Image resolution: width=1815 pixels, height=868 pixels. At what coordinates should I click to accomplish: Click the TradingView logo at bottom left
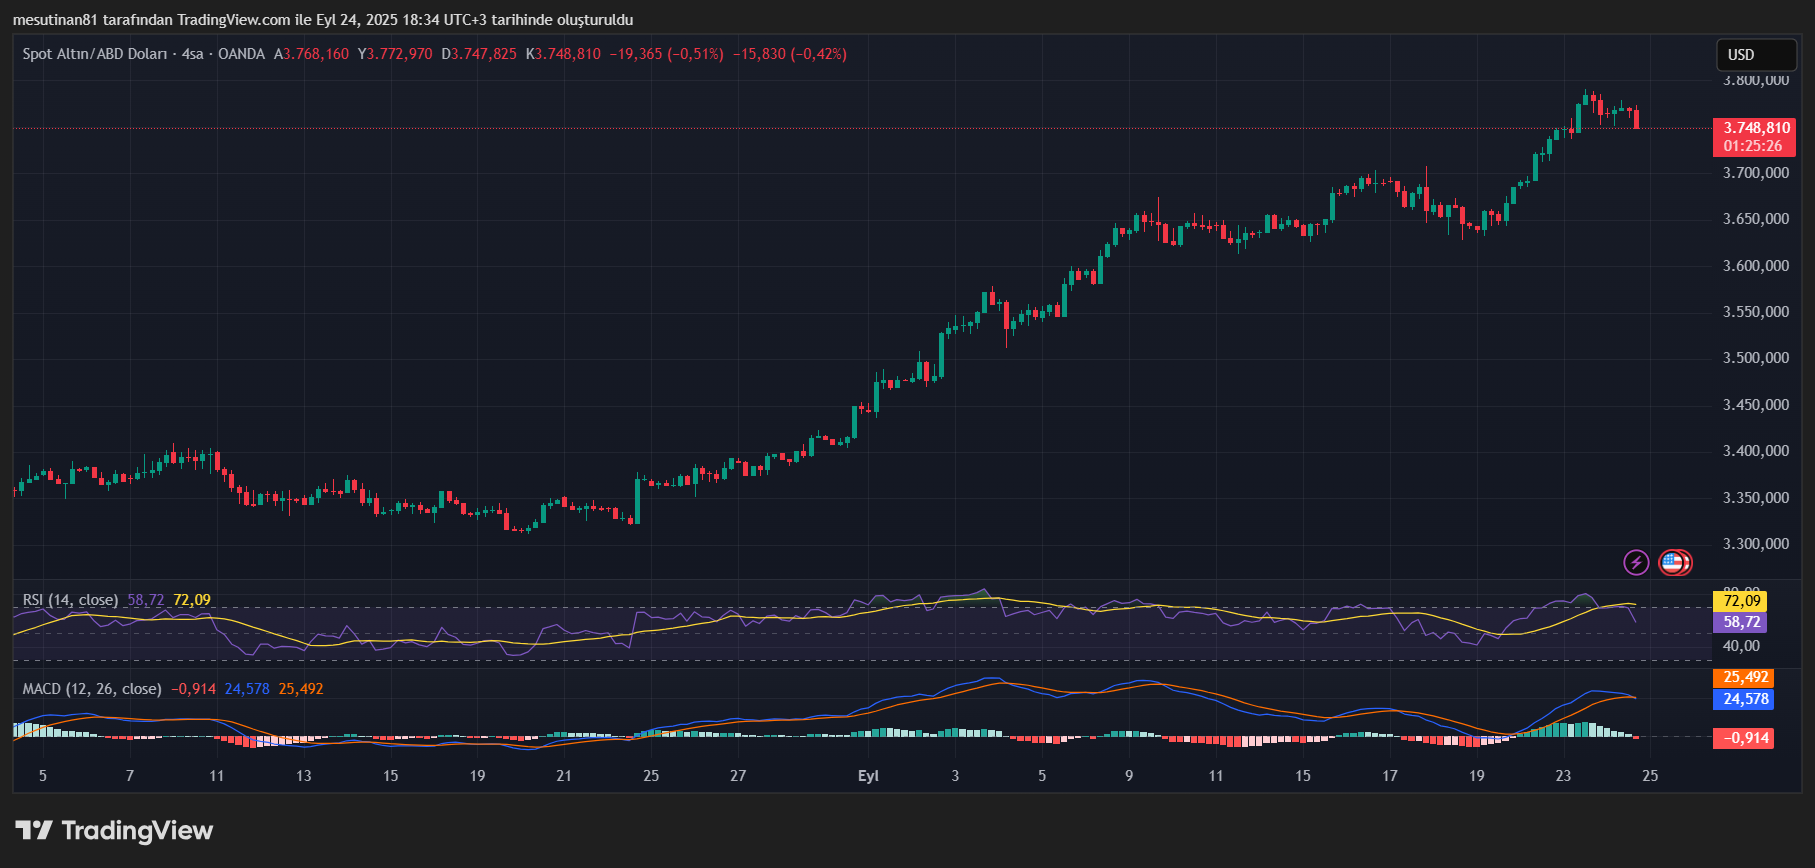pyautogui.click(x=114, y=830)
